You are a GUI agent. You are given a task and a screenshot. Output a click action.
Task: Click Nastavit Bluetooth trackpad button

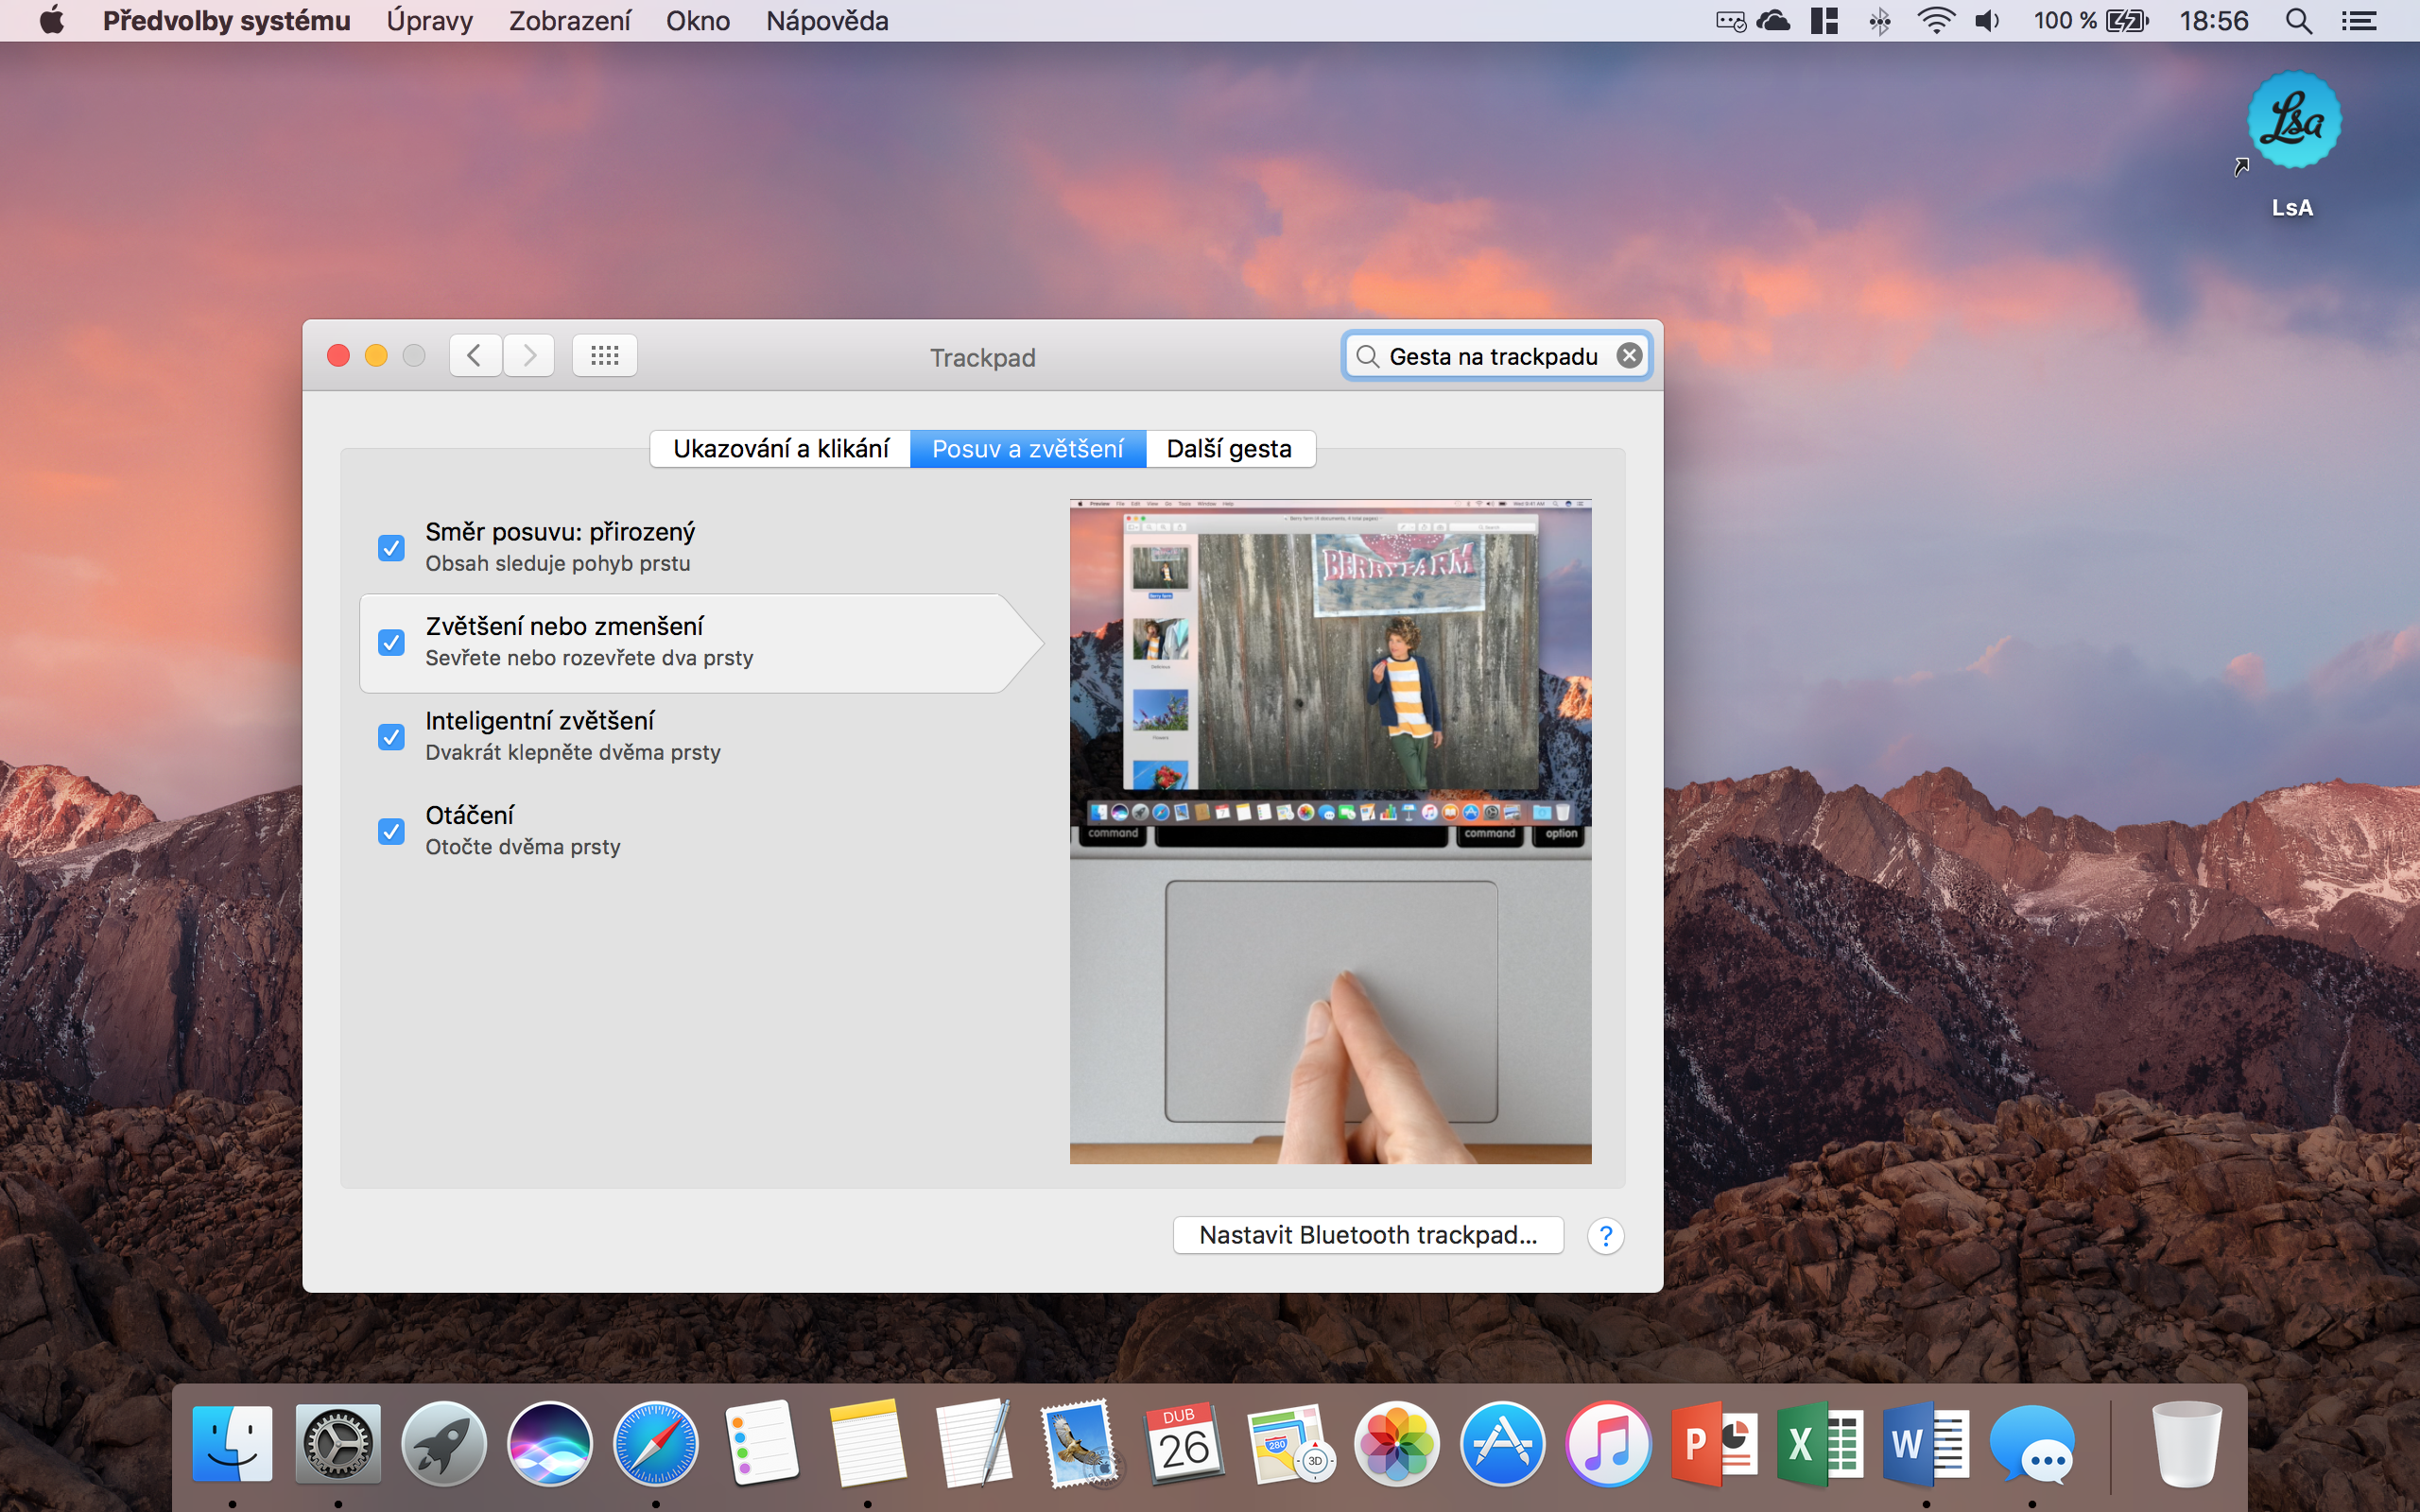click(1367, 1235)
